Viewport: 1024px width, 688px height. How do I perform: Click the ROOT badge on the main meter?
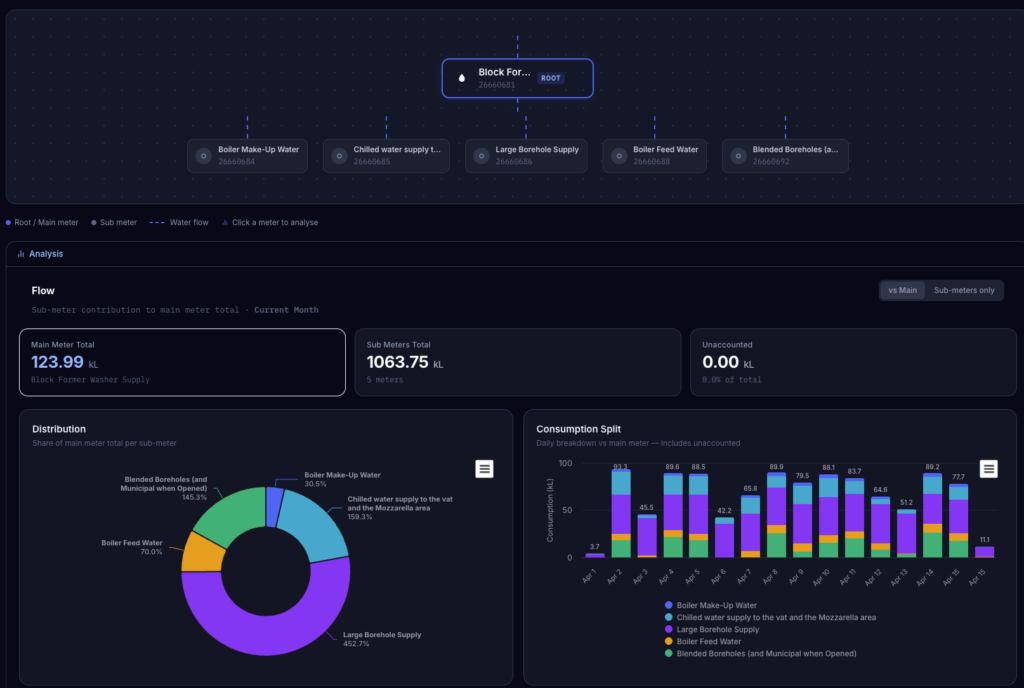pyautogui.click(x=551, y=78)
